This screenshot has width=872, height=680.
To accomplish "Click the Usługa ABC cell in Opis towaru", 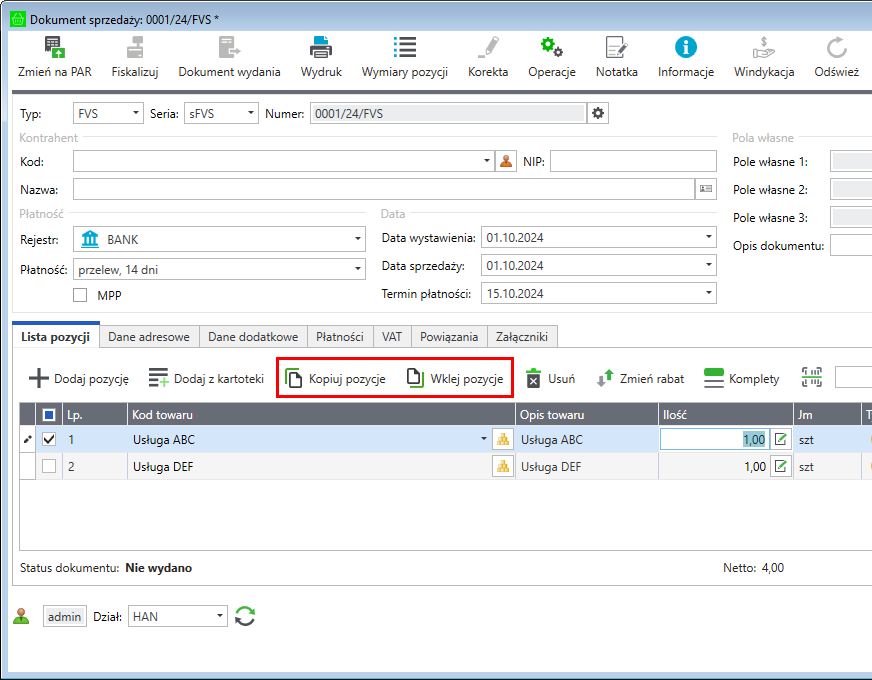I will point(587,440).
